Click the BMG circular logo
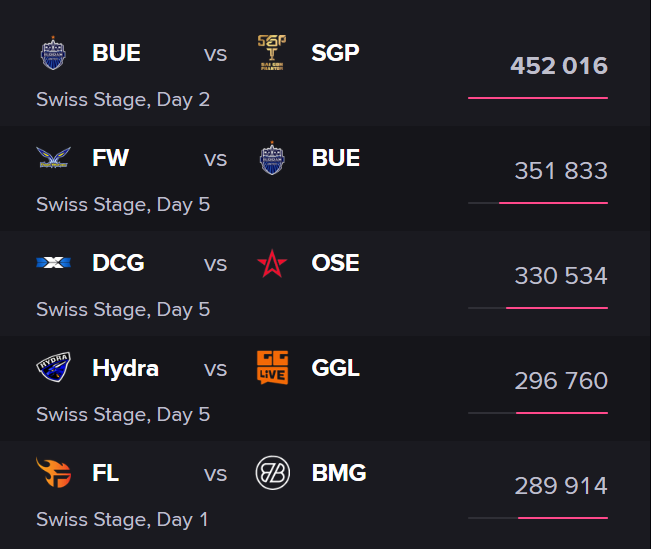The width and height of the screenshot is (651, 549). click(272, 473)
